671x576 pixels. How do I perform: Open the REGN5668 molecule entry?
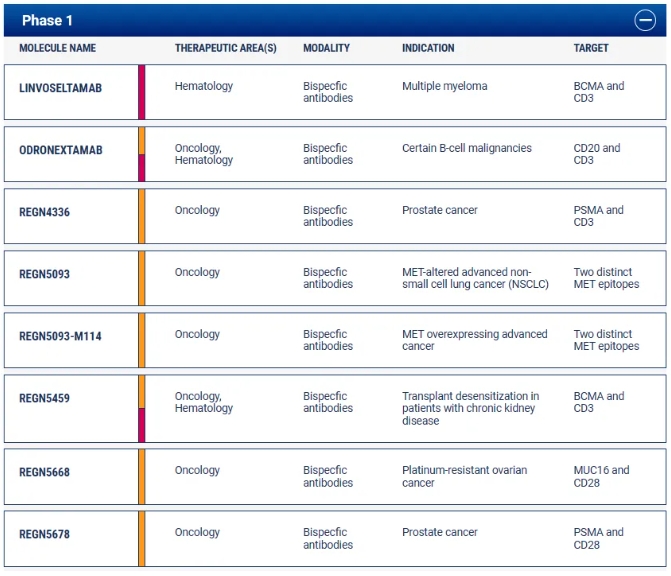point(44,472)
